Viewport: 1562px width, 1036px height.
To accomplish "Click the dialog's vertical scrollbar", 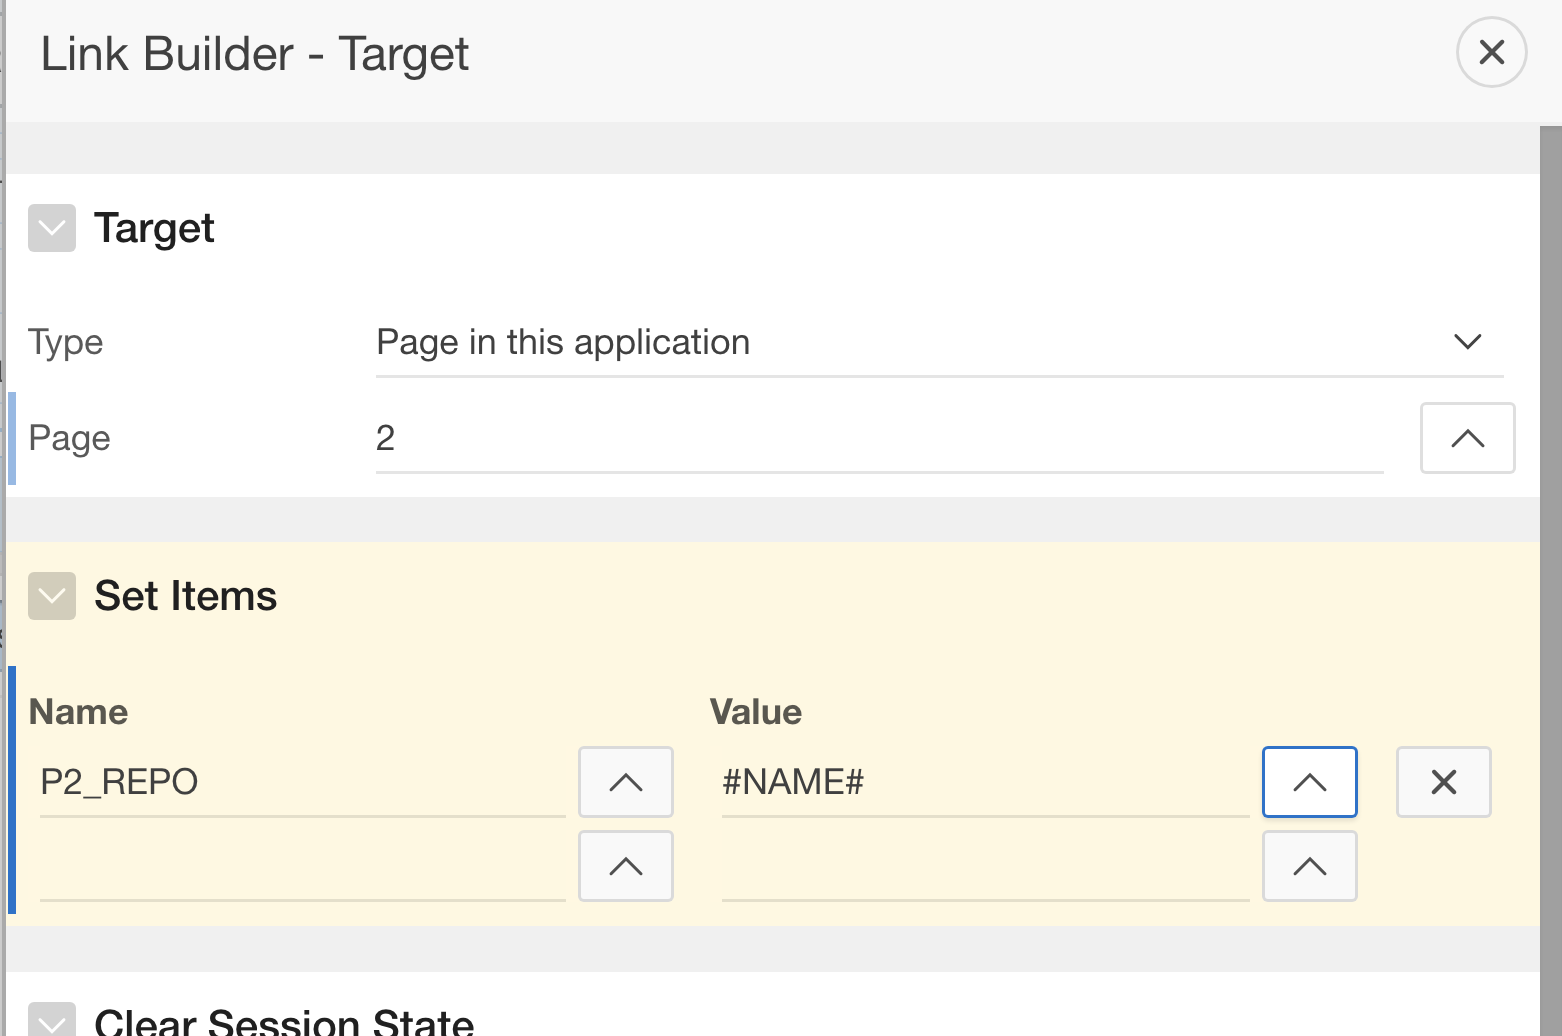I will coord(1551,580).
